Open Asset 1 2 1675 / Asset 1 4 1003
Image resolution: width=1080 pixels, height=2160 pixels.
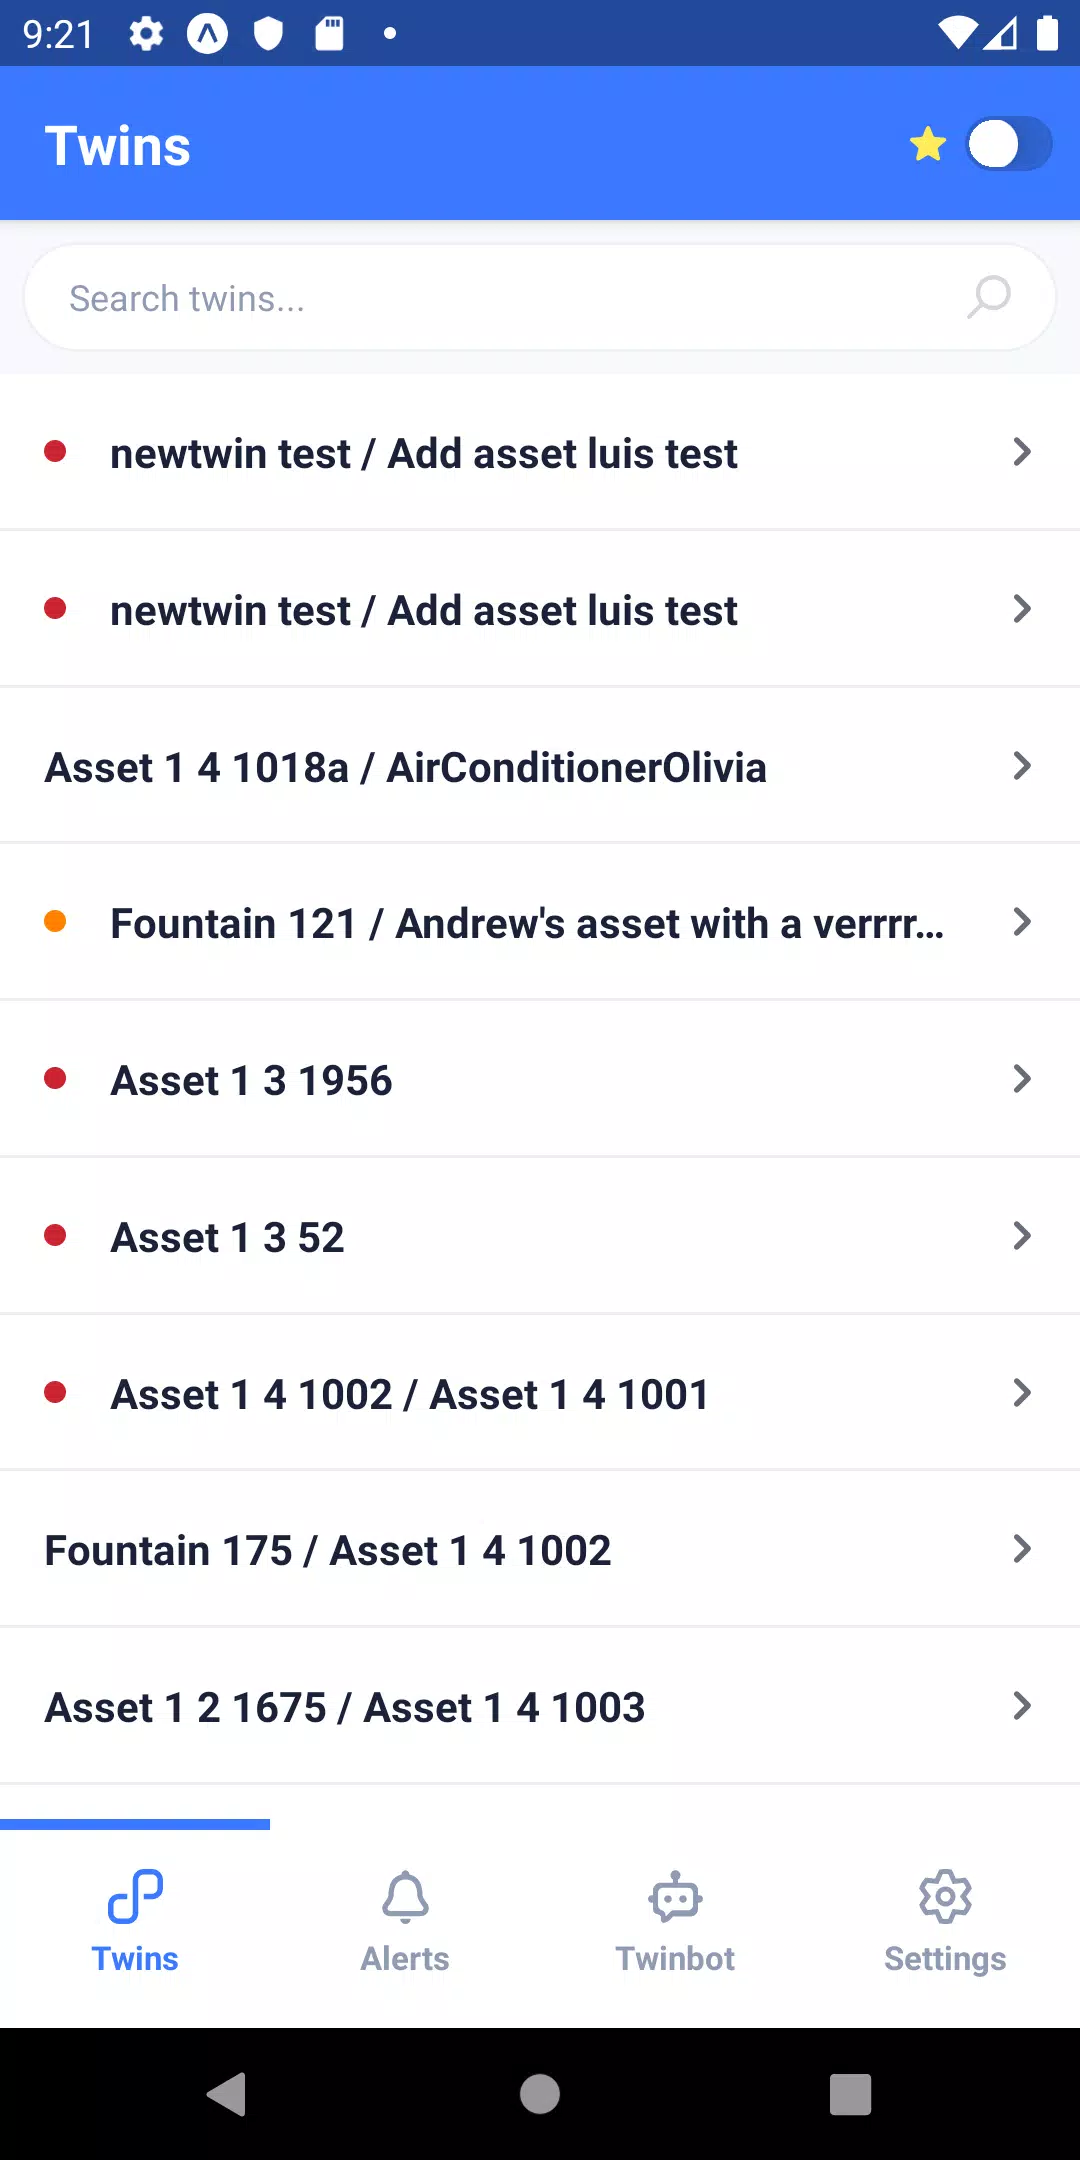coord(540,1706)
